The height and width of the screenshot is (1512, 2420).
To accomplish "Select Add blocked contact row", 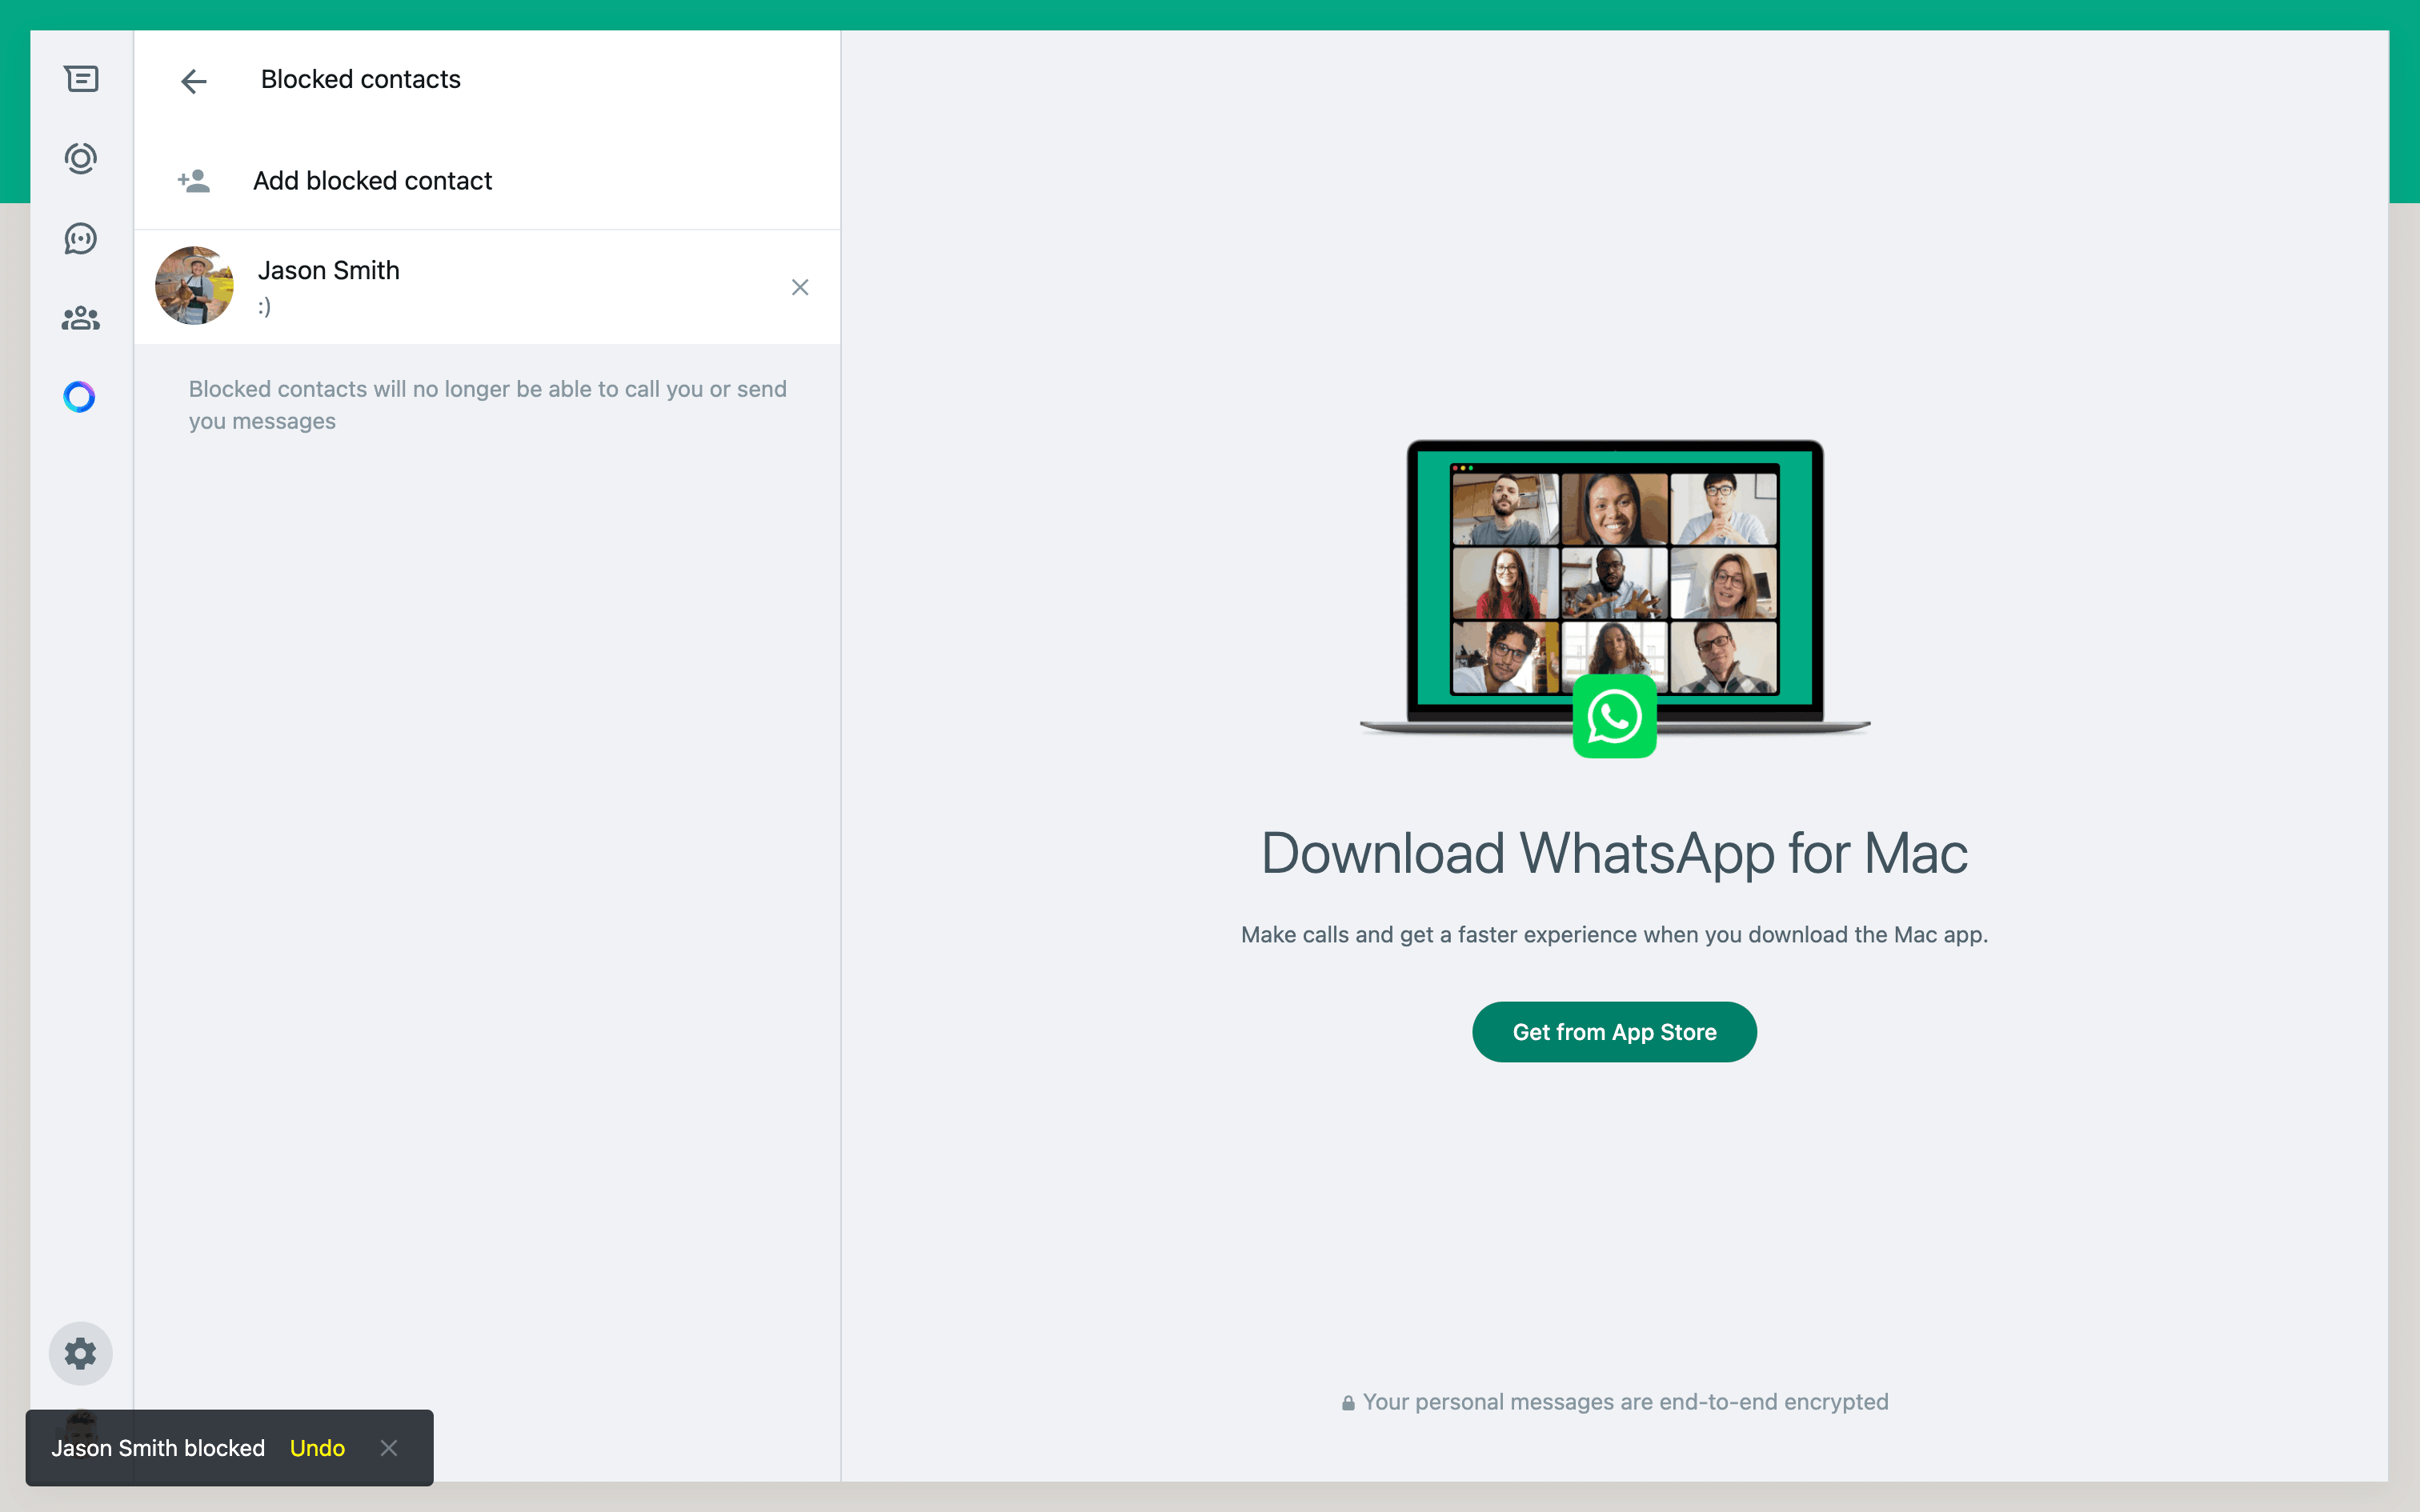I will [372, 181].
